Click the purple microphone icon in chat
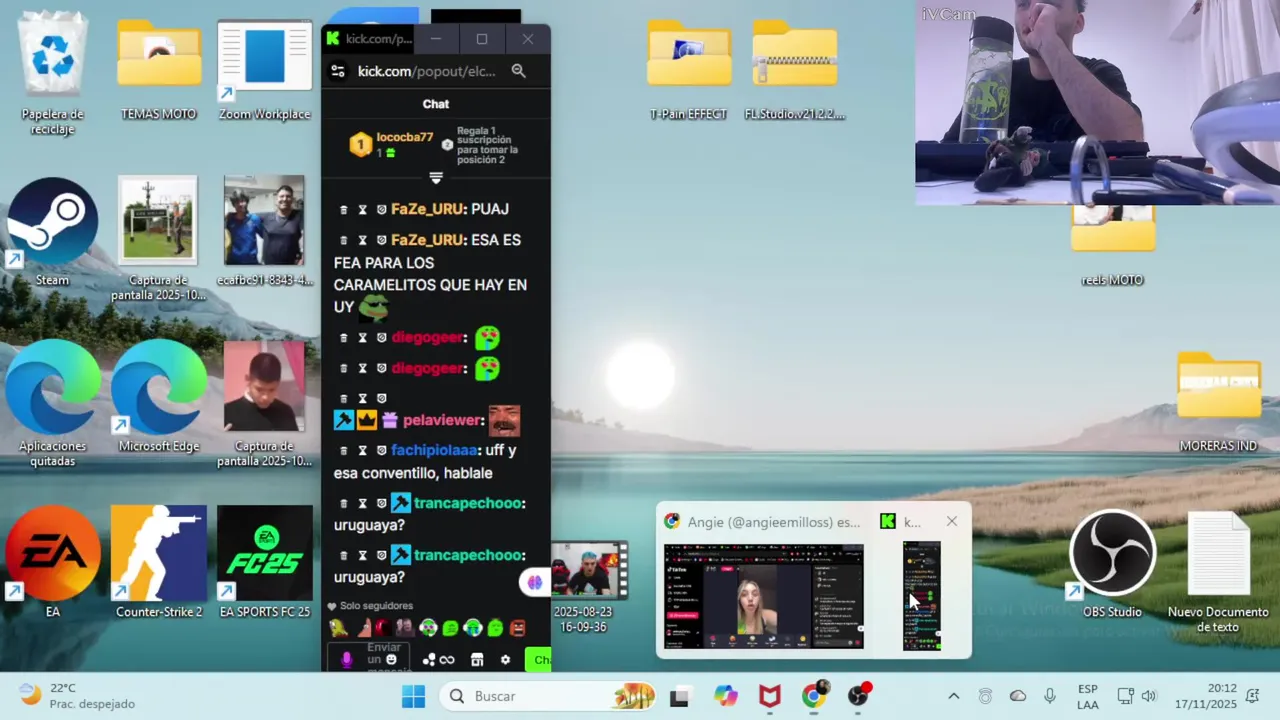The width and height of the screenshot is (1280, 720). [x=347, y=659]
